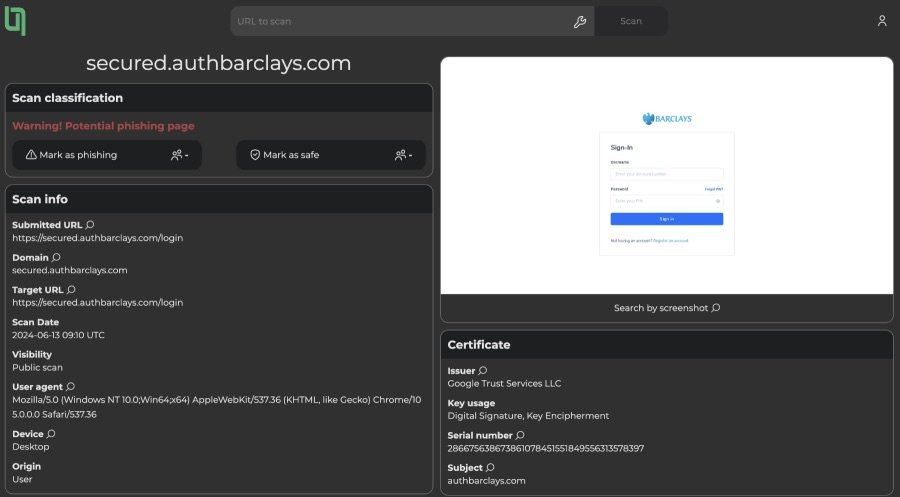Screen dimensions: 900x497
Task: Search by Target URL magnifier icon
Action: pos(71,290)
